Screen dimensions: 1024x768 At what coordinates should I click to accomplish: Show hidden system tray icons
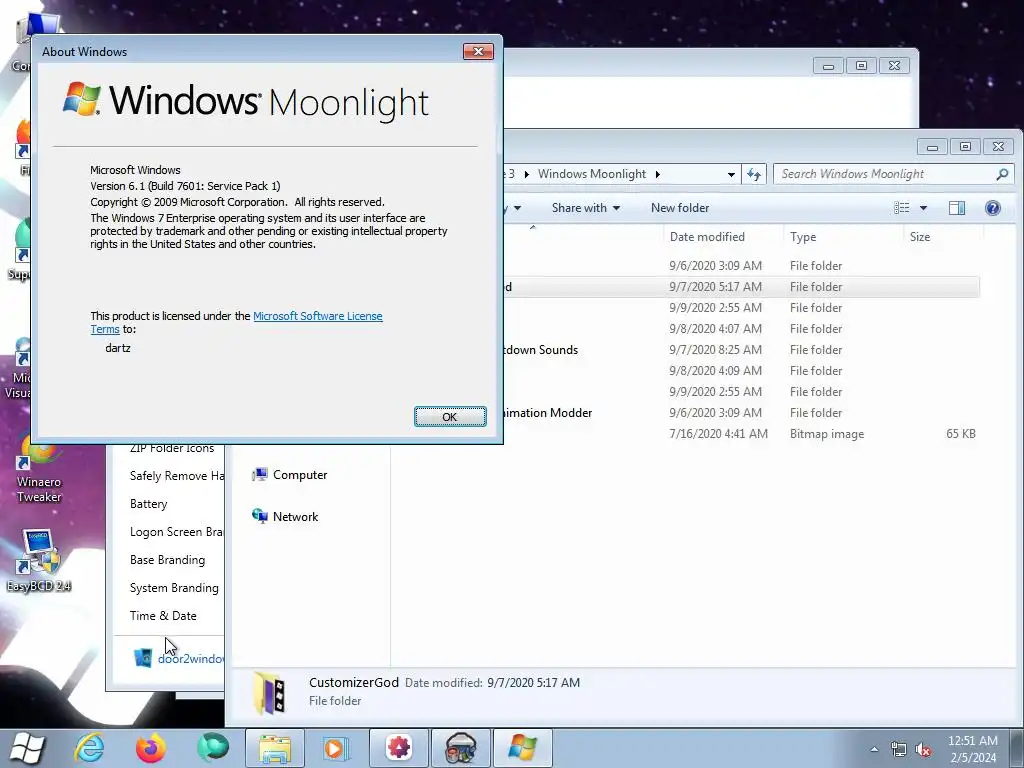[x=874, y=749]
